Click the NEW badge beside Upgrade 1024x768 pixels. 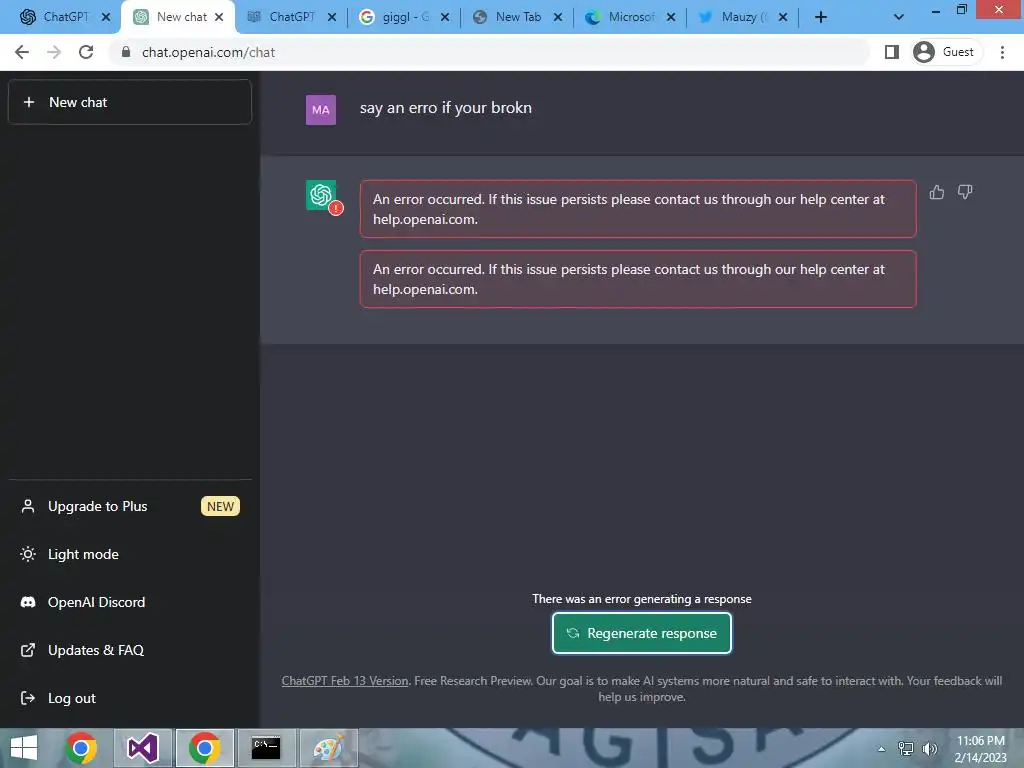(x=220, y=506)
